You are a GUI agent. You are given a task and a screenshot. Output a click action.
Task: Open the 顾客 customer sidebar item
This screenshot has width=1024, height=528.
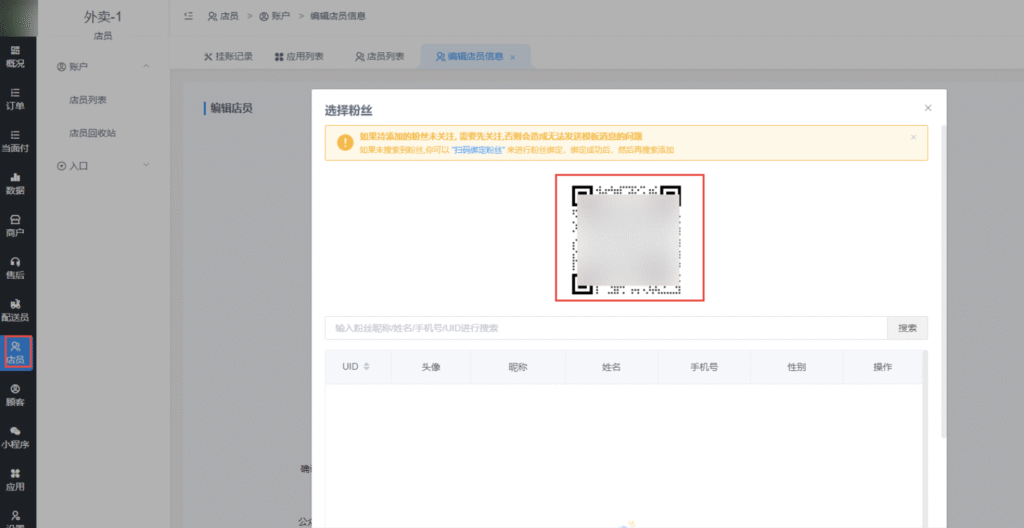[15, 395]
